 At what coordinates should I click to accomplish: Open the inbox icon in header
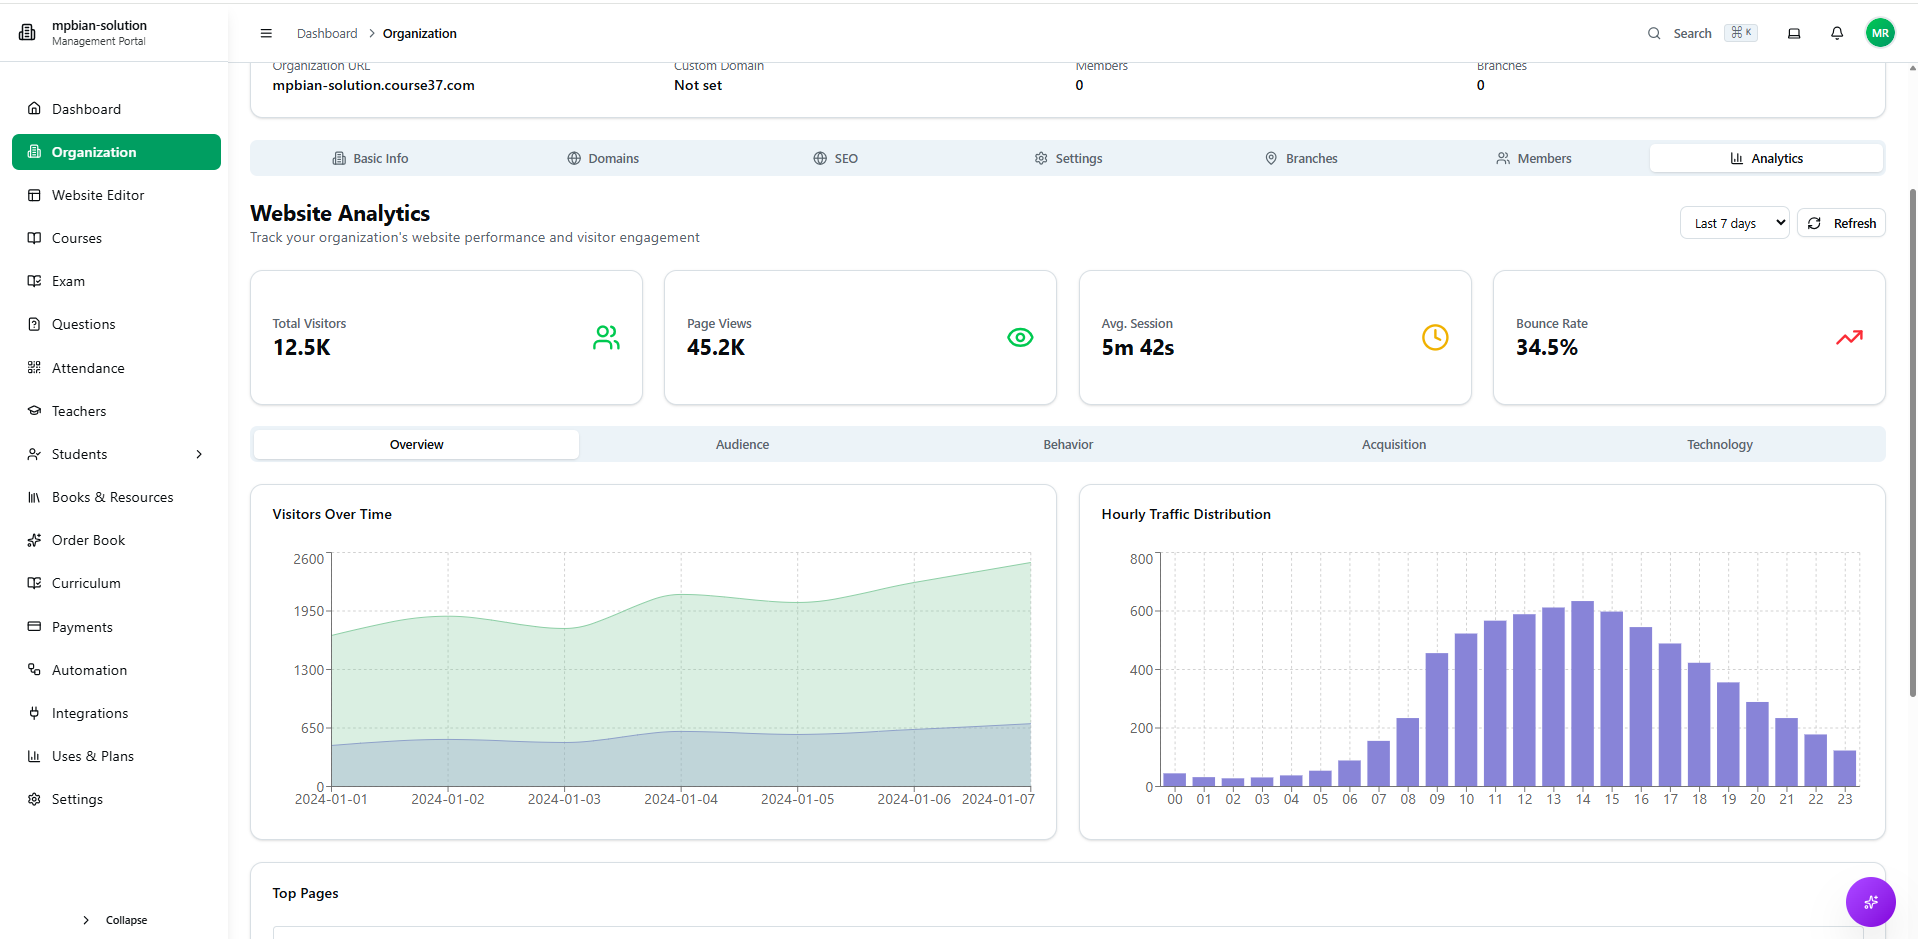tap(1794, 33)
